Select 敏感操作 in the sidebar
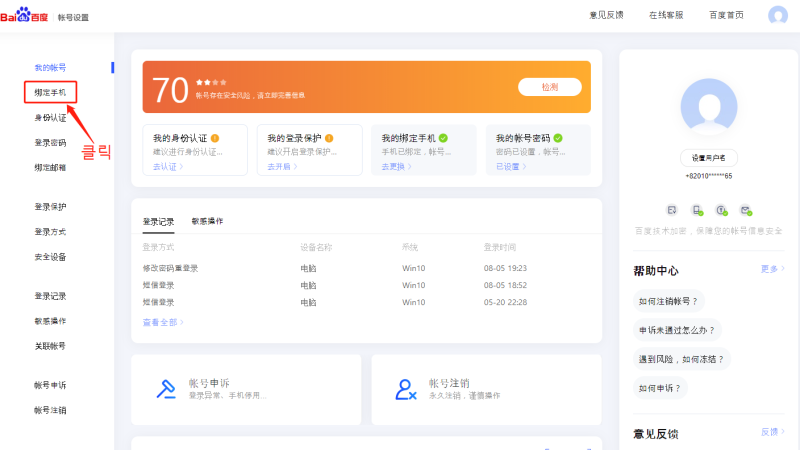Screen dimensions: 800x450 tap(50, 321)
